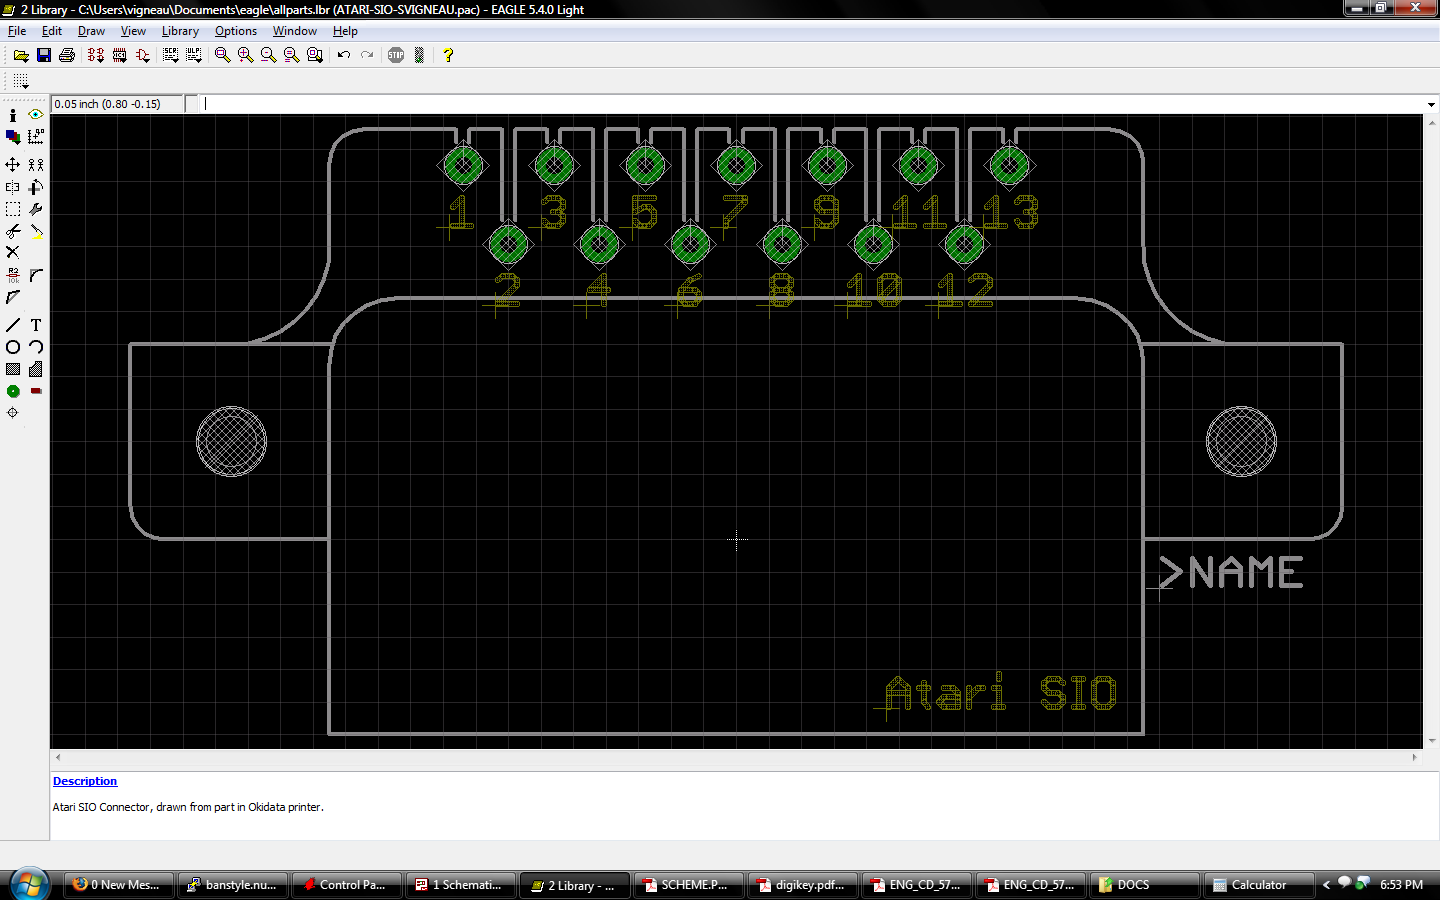Open the Help menu
The width and height of the screenshot is (1440, 900).
(345, 31)
